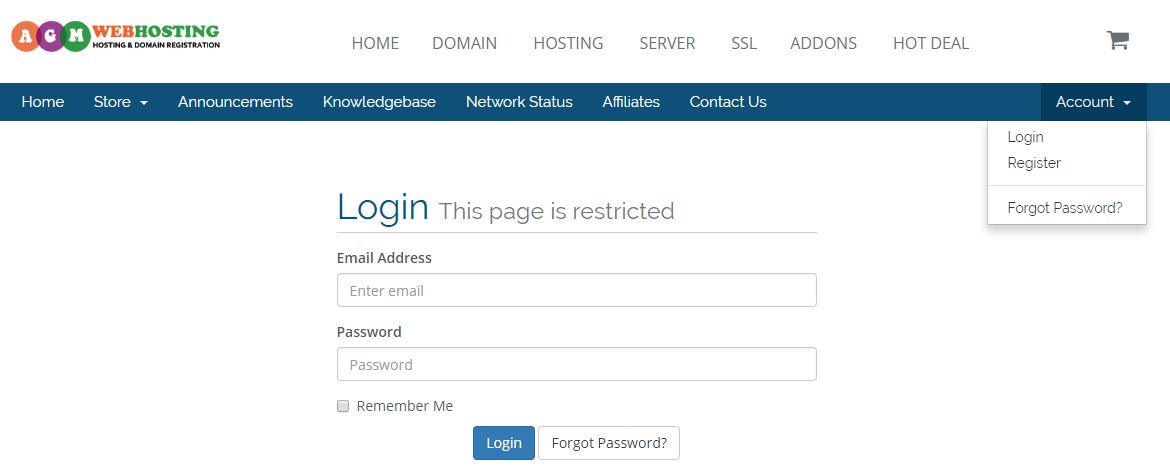Open the Announcements navbar item
Screen dimensions: 1170x472
tap(235, 102)
